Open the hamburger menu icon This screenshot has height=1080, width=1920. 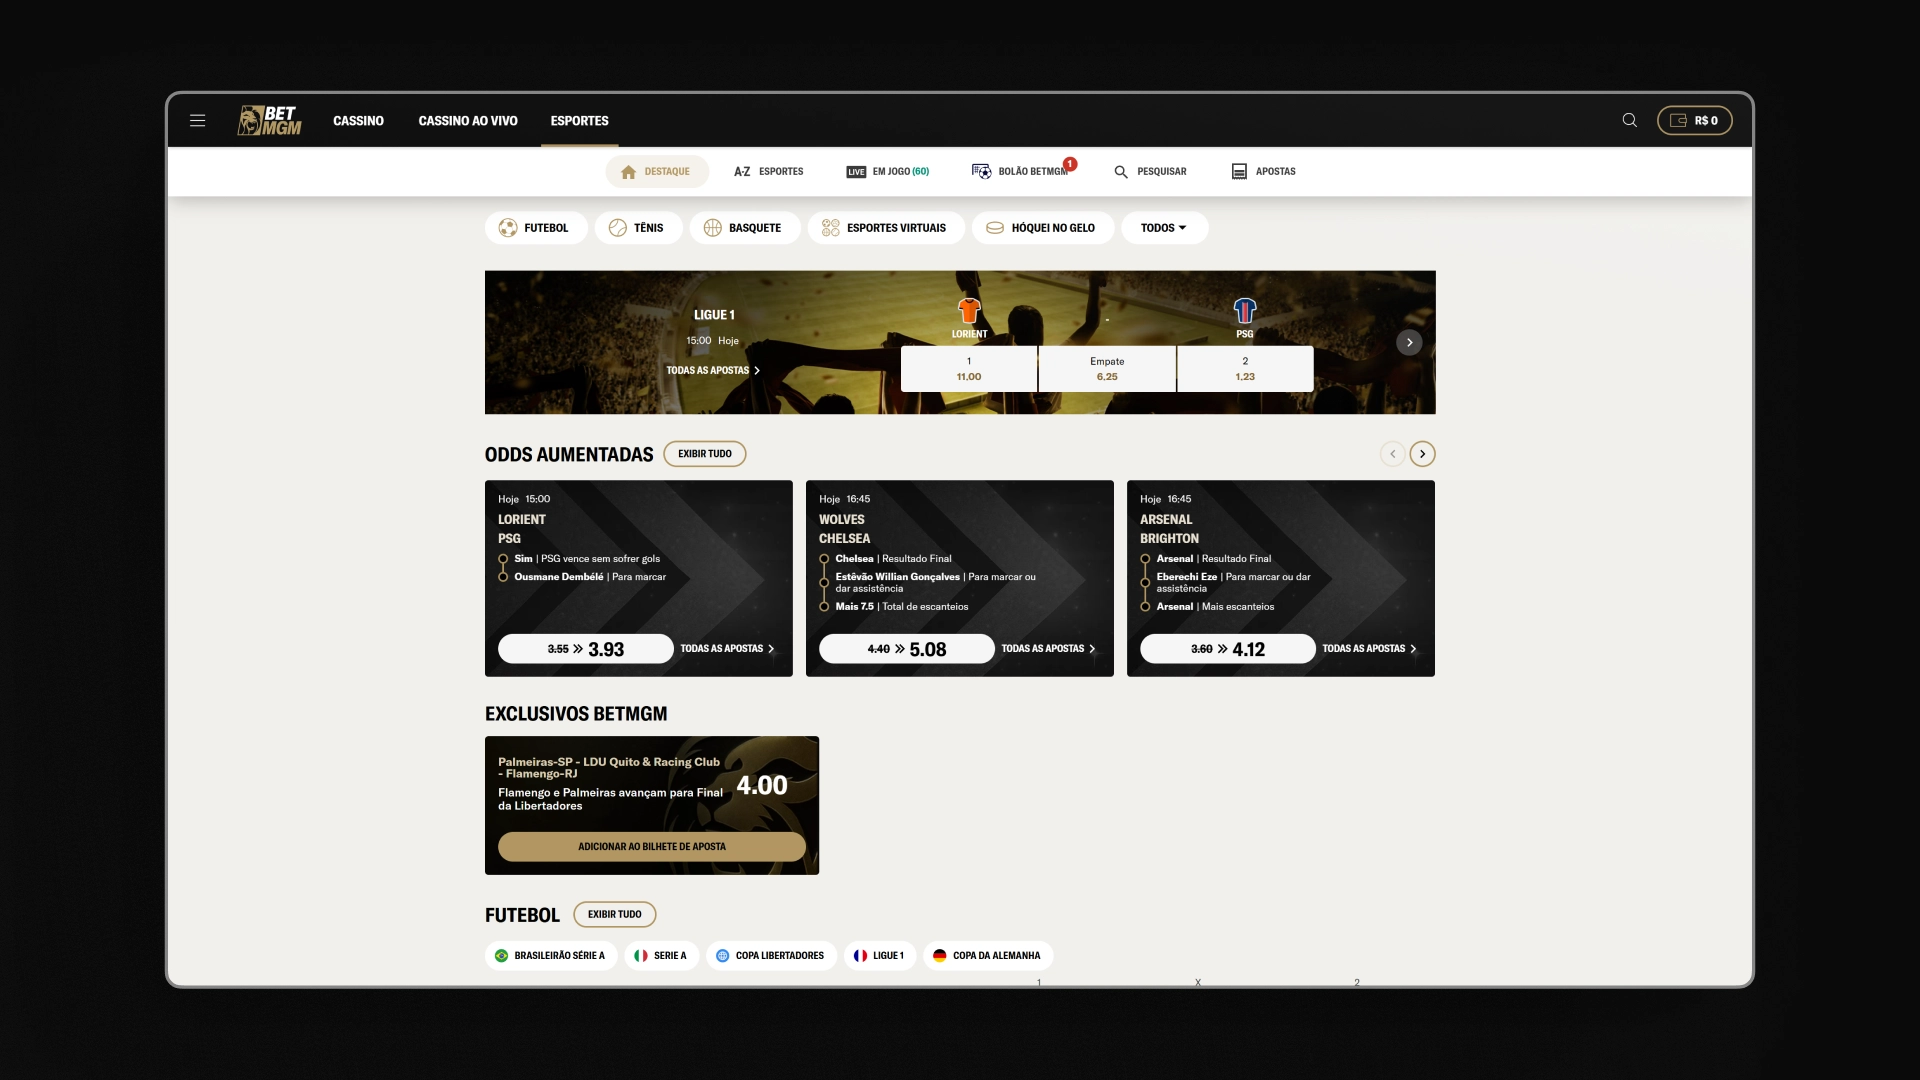pos(197,121)
